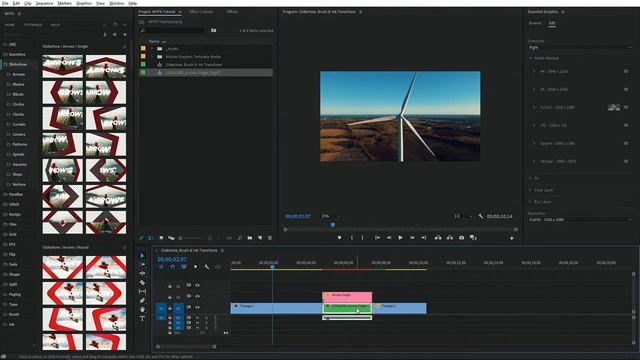Toggle lock on track V1
The width and height of the screenshot is (640, 360).
(170, 308)
